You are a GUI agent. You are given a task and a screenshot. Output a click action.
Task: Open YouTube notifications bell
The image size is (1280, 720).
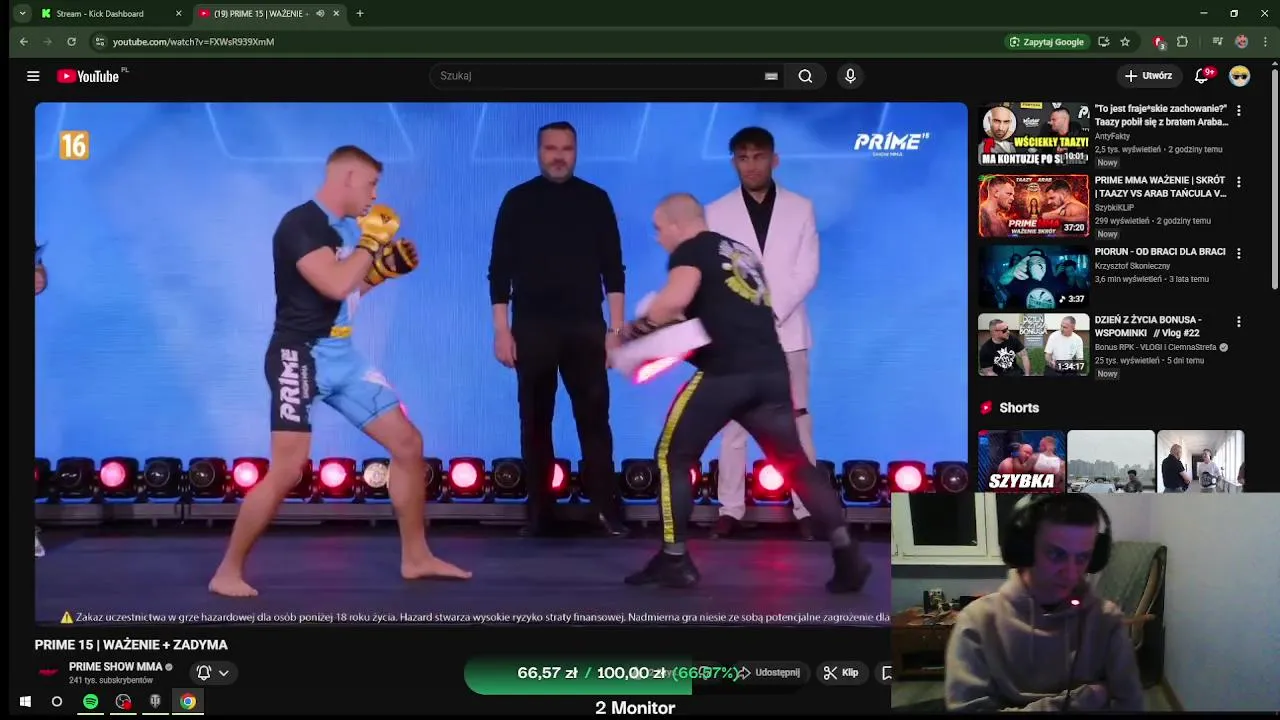[1202, 76]
